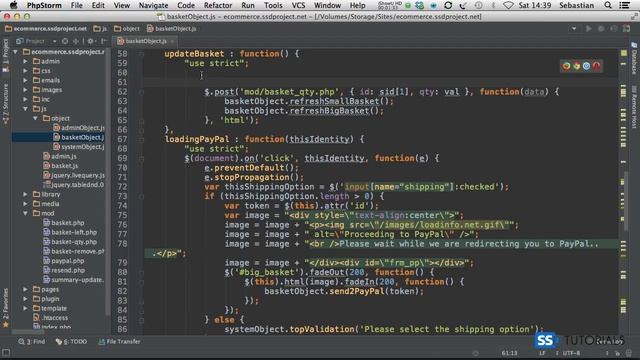Viewport: 640px width, 360px height.
Task: Open the Remote Host tool window
Action: tap(634, 107)
